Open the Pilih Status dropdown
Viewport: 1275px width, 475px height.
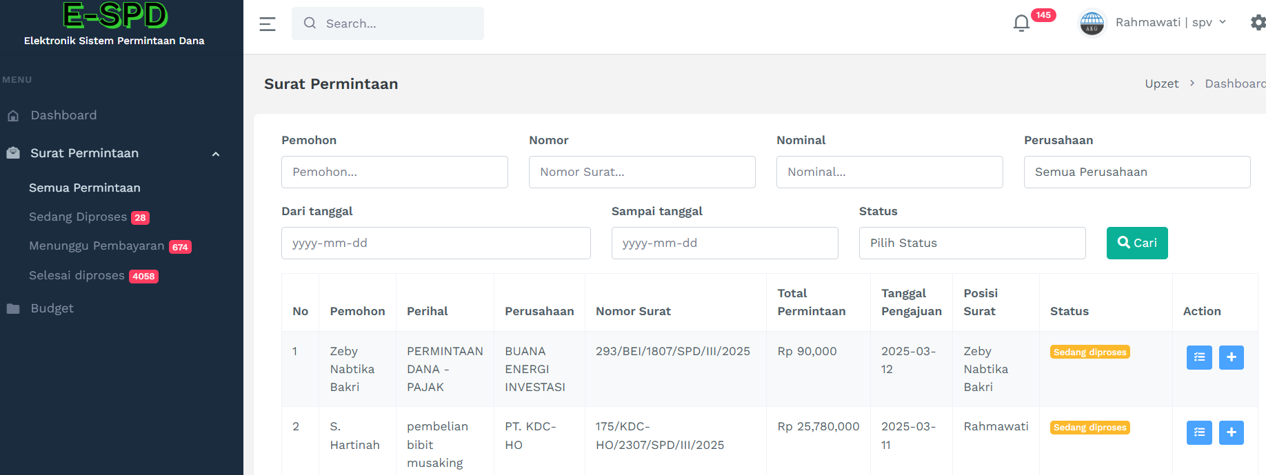click(x=972, y=243)
